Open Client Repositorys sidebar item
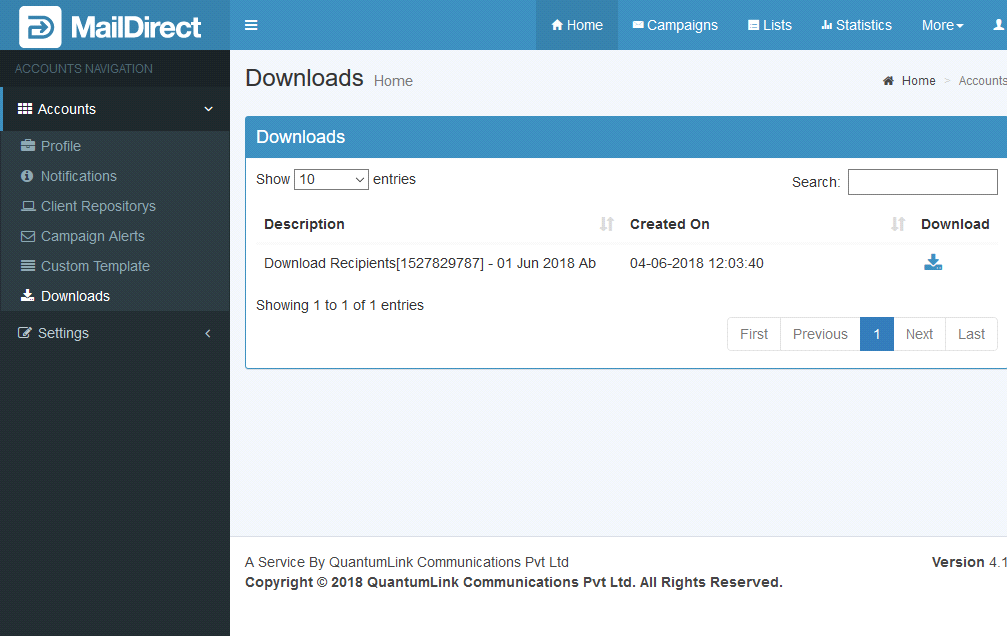This screenshot has width=1007, height=636. 97,206
